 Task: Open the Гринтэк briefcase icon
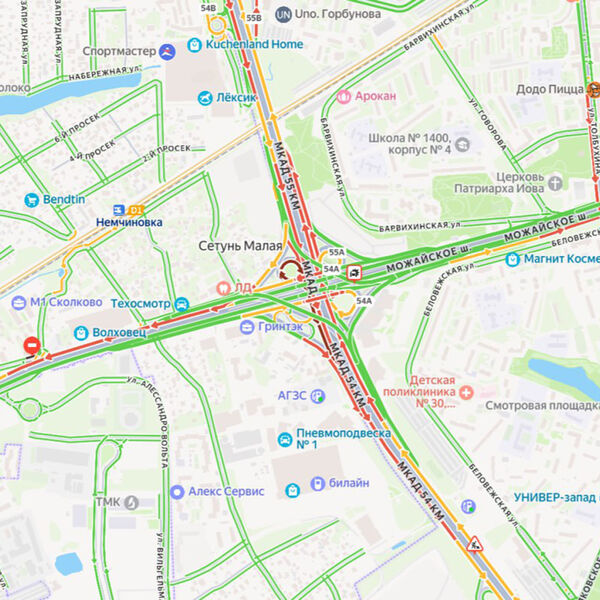247,327
